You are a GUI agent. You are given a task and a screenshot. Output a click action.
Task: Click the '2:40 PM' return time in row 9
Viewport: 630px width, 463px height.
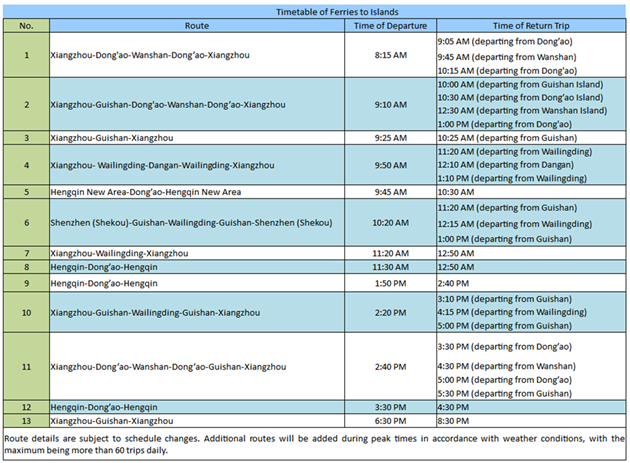pyautogui.click(x=453, y=283)
